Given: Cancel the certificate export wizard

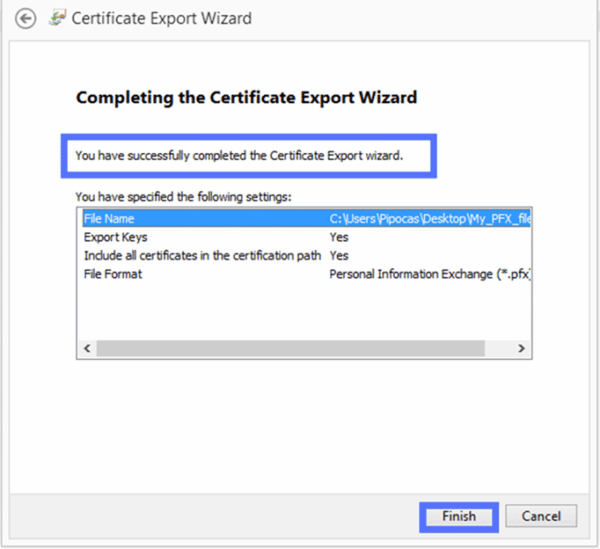Looking at the screenshot, I should pyautogui.click(x=541, y=516).
